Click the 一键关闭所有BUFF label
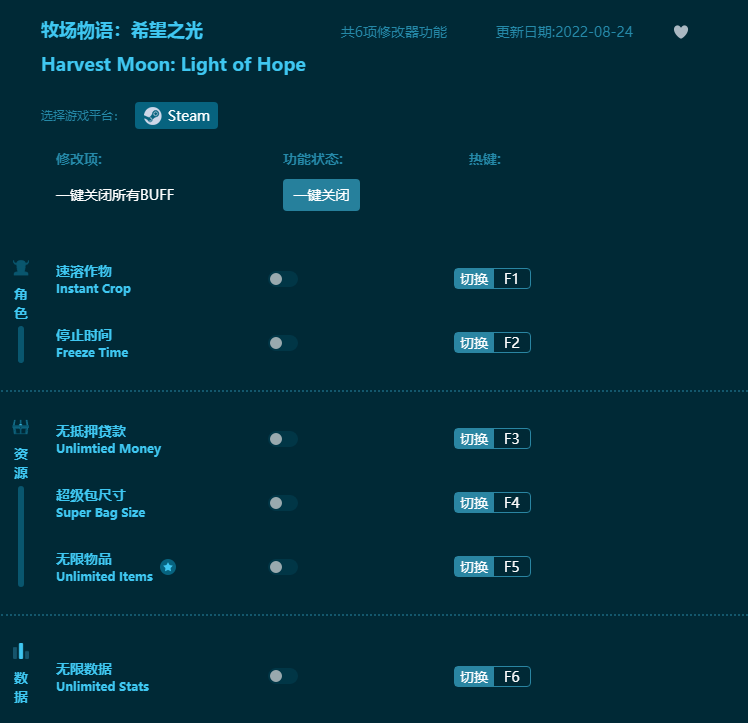The image size is (748, 723). (115, 195)
